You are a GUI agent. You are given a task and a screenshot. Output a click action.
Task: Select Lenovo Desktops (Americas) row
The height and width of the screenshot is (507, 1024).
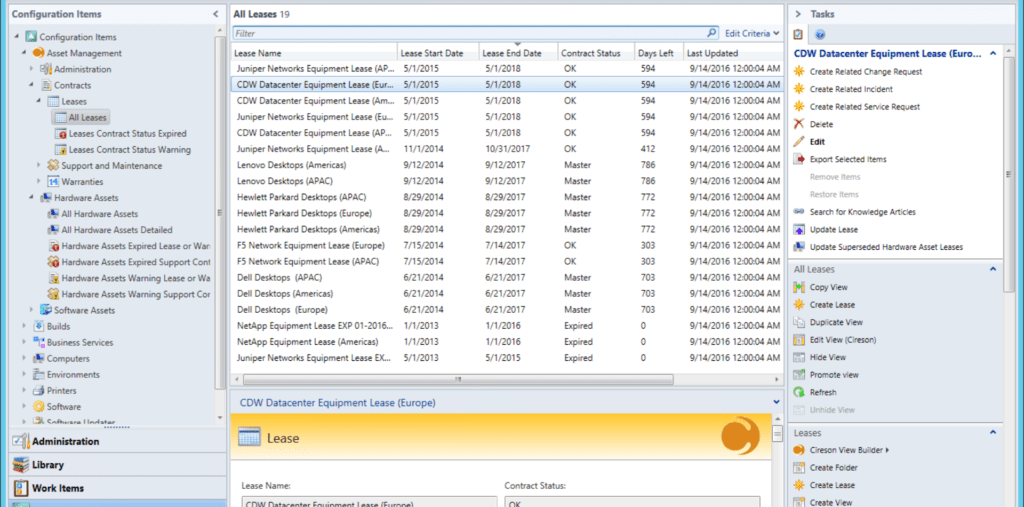(507, 165)
